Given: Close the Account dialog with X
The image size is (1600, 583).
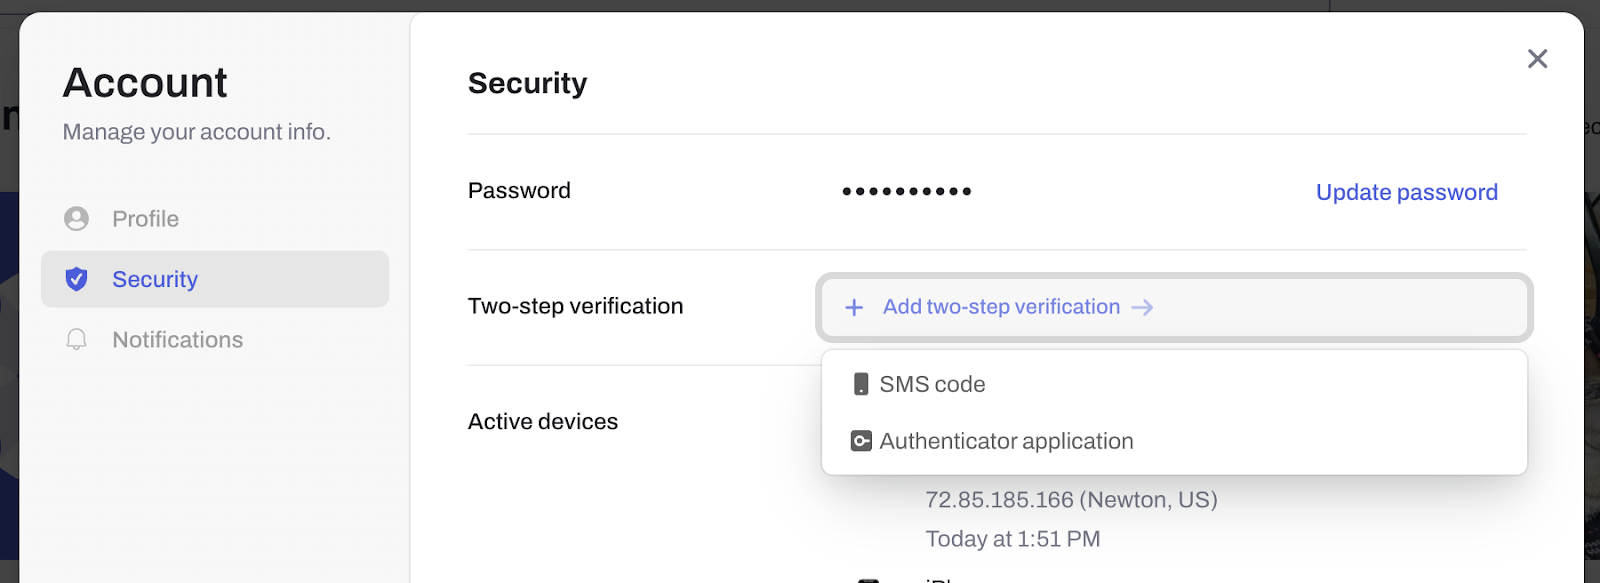Looking at the screenshot, I should (x=1538, y=59).
